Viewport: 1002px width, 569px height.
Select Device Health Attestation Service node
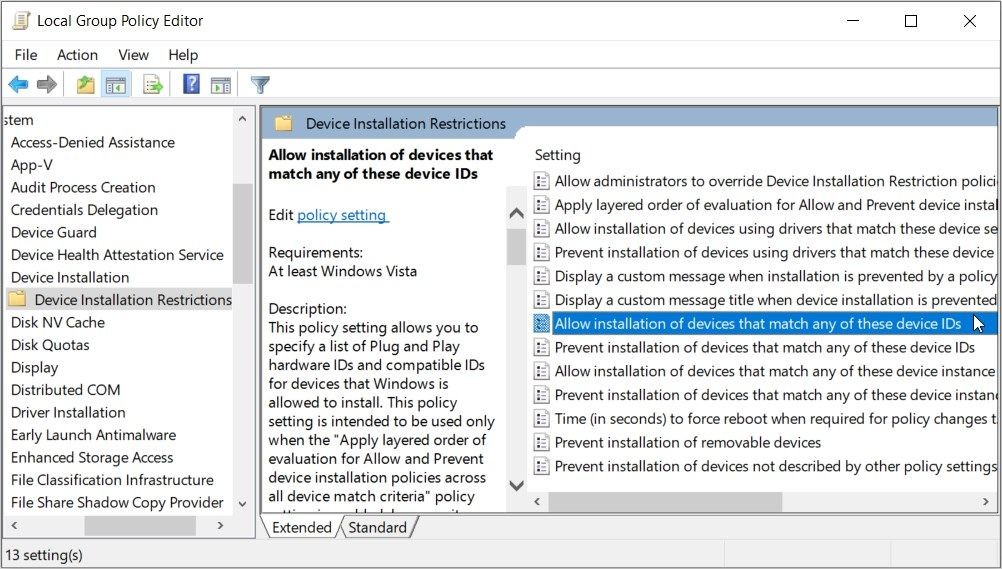[x=117, y=254]
